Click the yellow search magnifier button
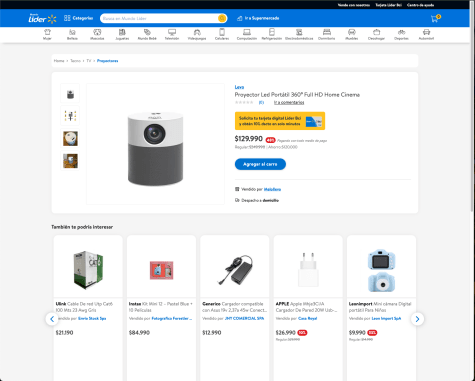The width and height of the screenshot is (475, 381). click(222, 18)
